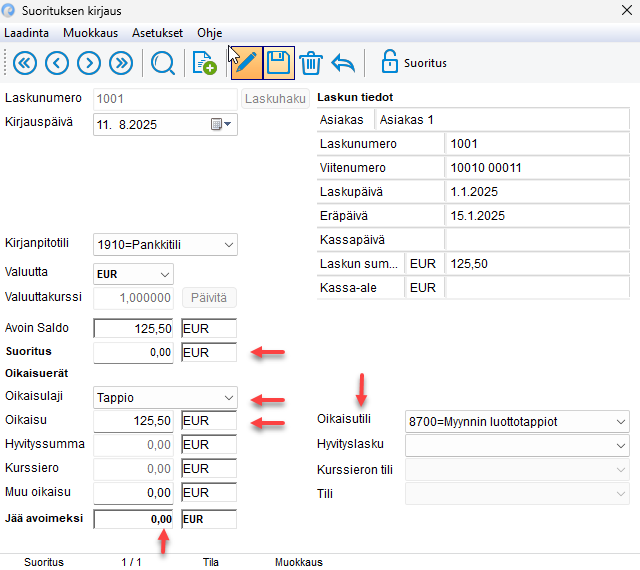Viewport: 640px width, 570px height.
Task: Click the Päivitä exchange rate button
Action: click(209, 298)
